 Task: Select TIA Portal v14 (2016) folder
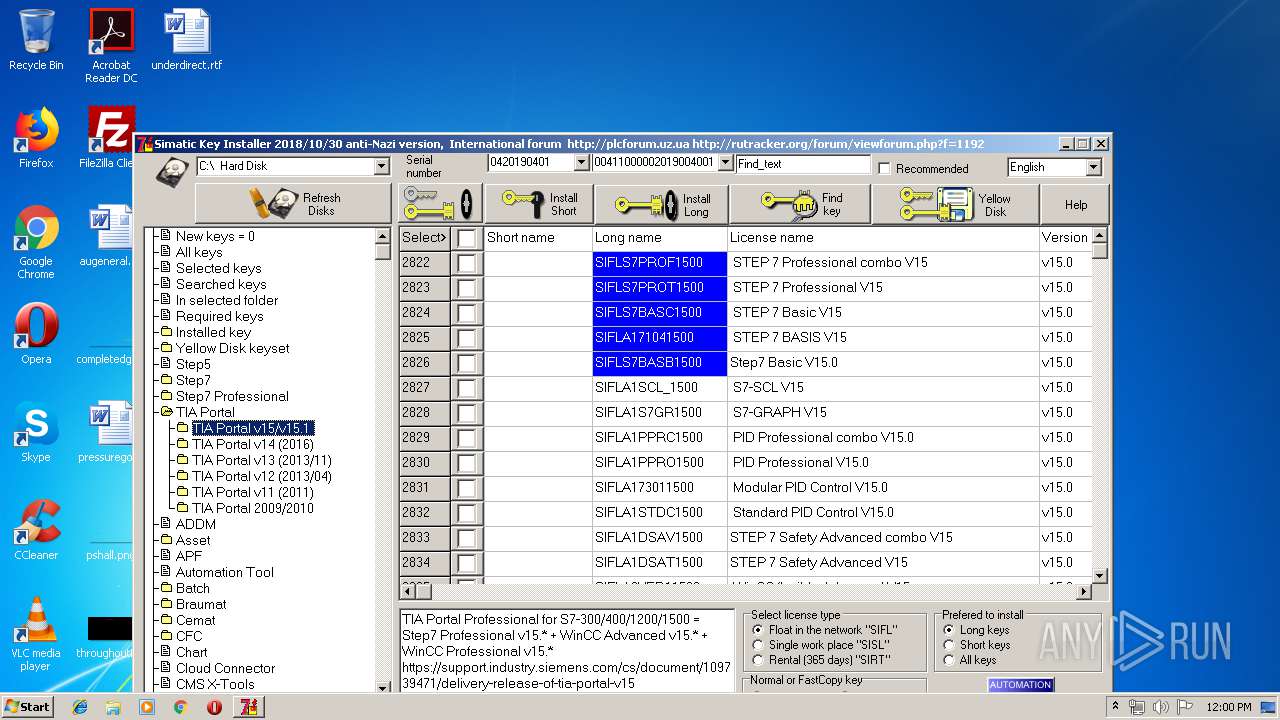coord(253,444)
